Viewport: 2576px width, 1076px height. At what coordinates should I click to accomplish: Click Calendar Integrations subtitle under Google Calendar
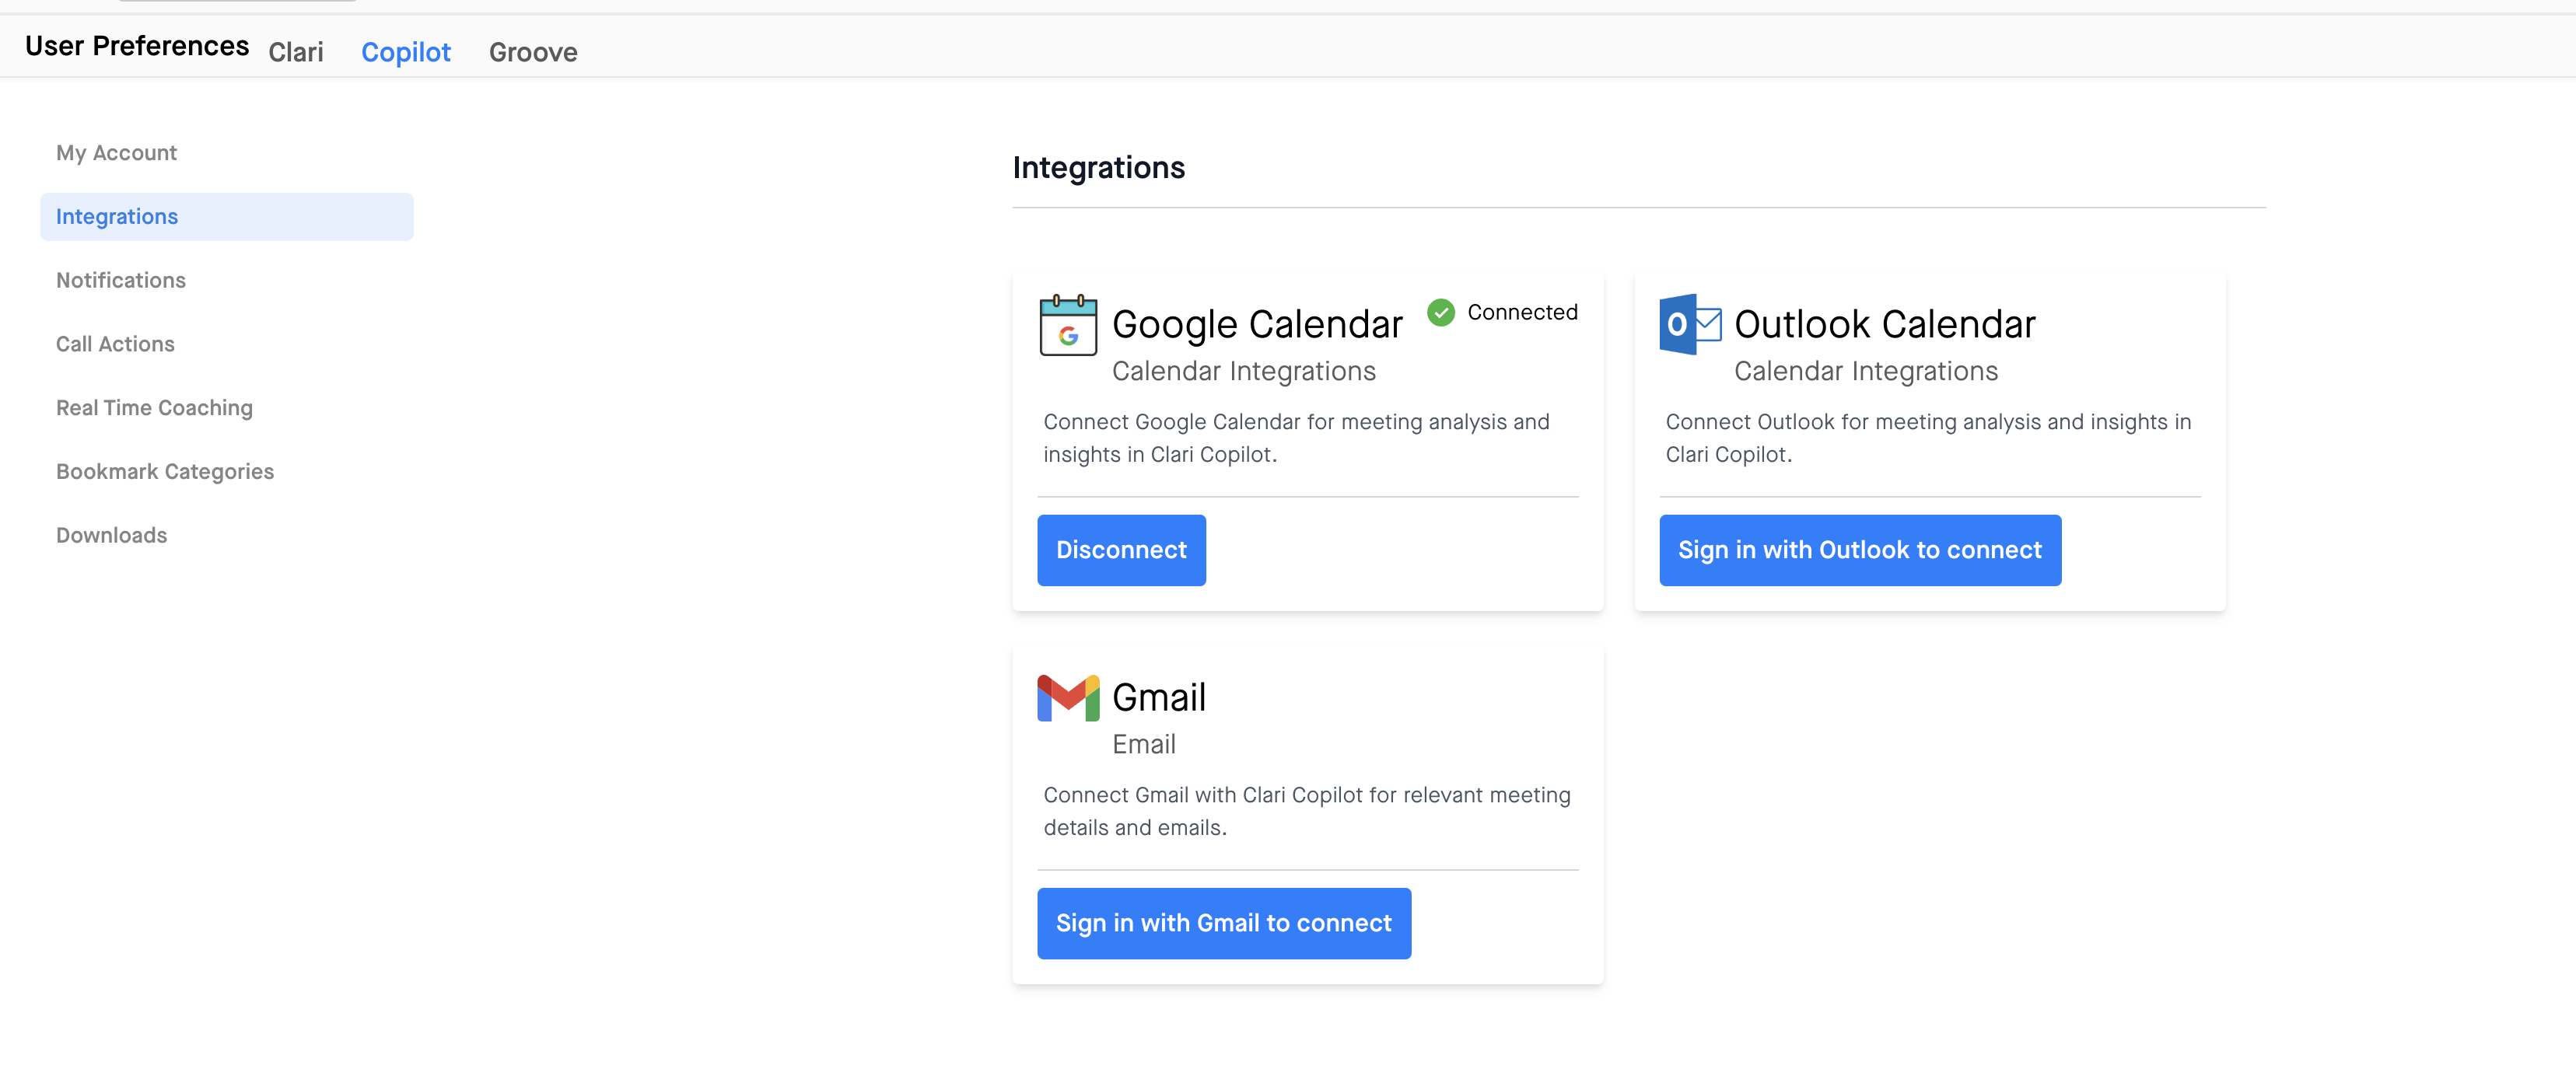(1243, 371)
